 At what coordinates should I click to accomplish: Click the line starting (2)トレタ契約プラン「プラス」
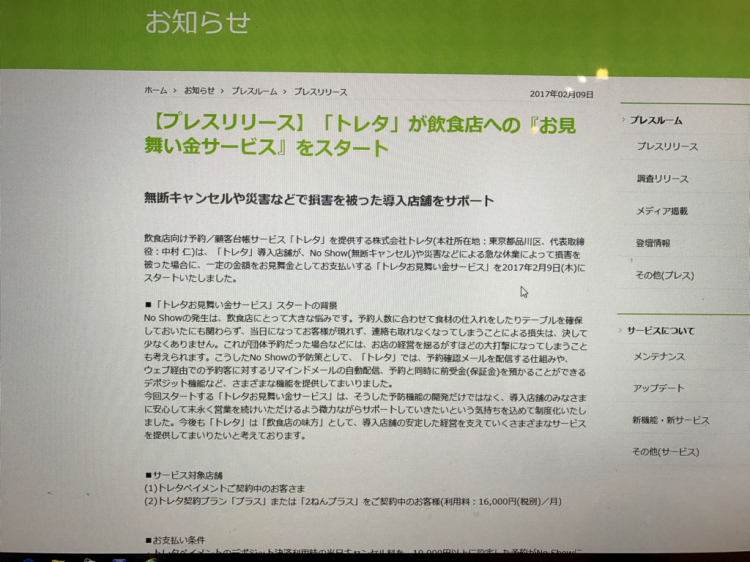click(x=353, y=502)
